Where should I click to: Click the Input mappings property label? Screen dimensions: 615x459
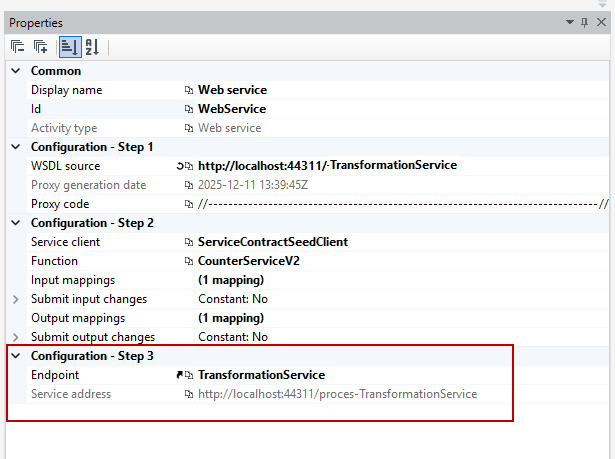[73, 280]
